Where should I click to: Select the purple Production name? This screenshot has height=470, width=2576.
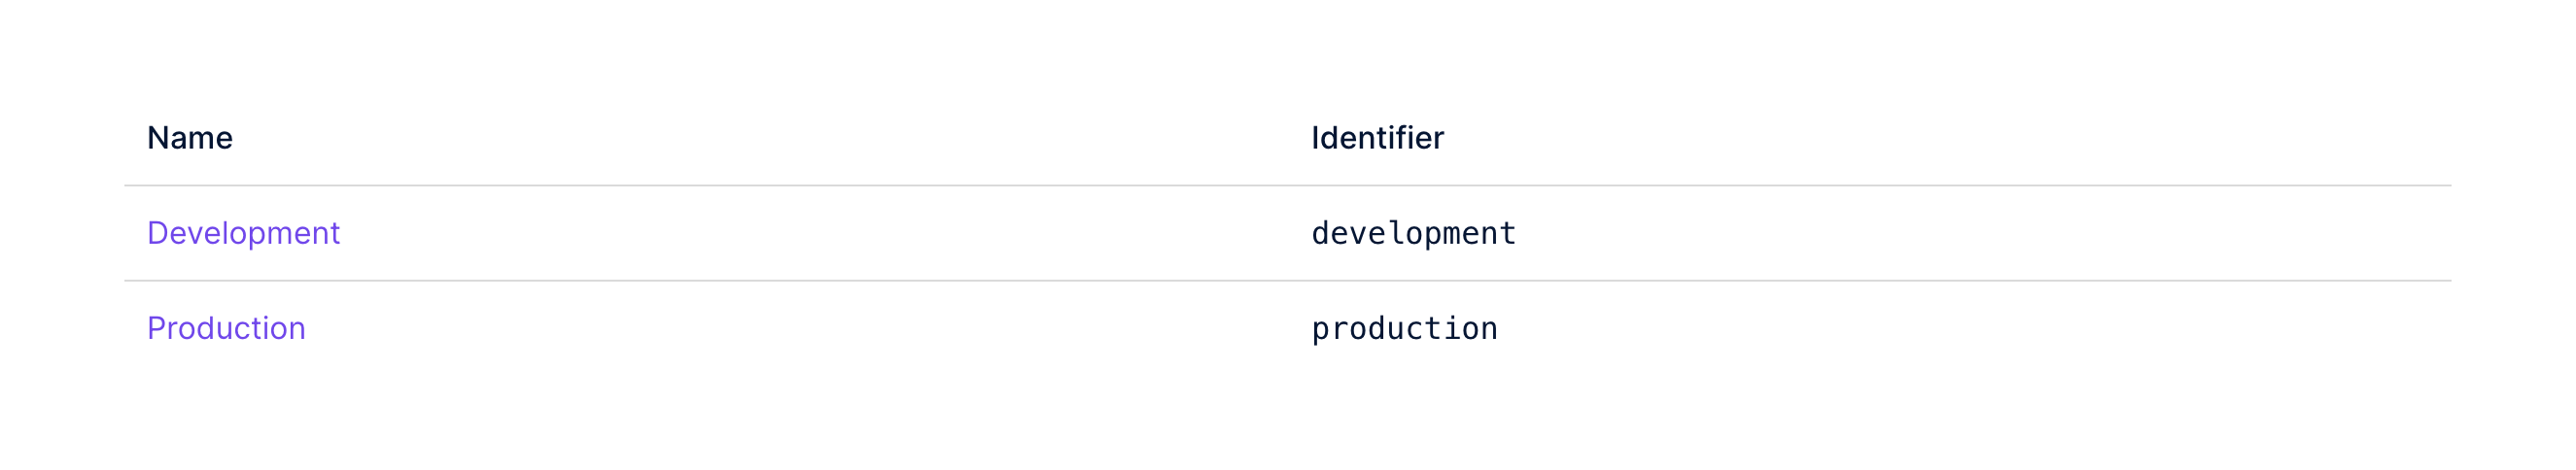(x=226, y=328)
